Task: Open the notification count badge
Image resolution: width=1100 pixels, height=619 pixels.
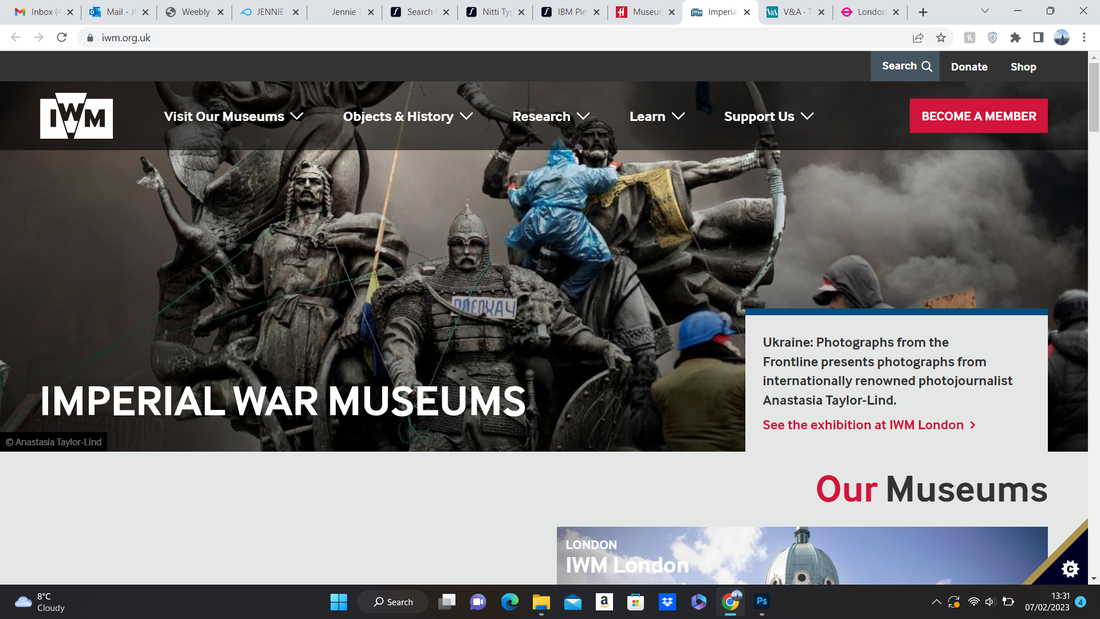Action: coord(1081,601)
